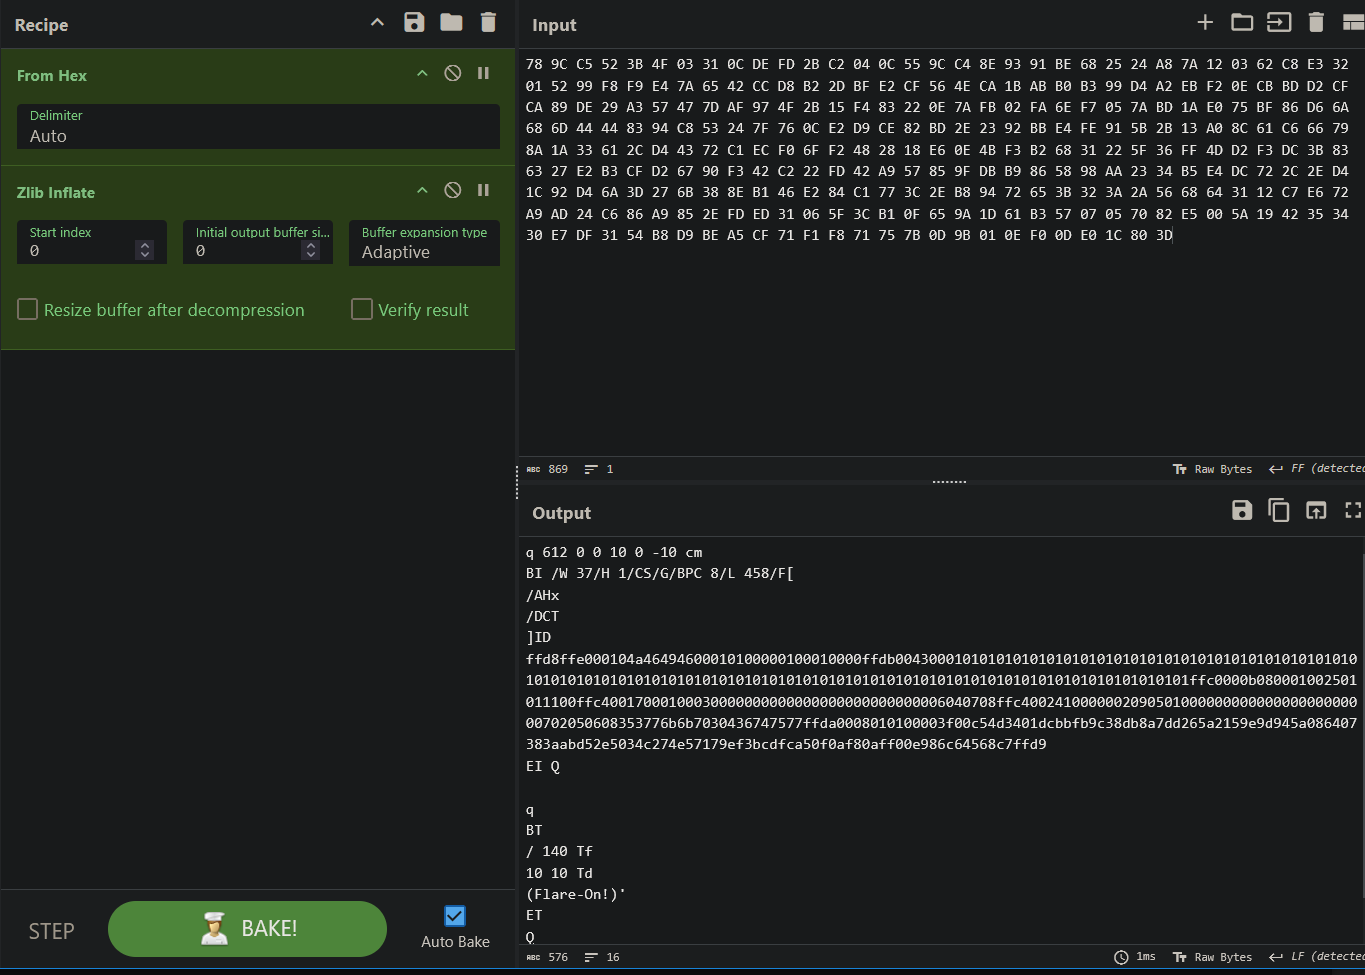Uncheck the Auto Bake checkbox
Viewport: 1365px width, 975px height.
(455, 916)
